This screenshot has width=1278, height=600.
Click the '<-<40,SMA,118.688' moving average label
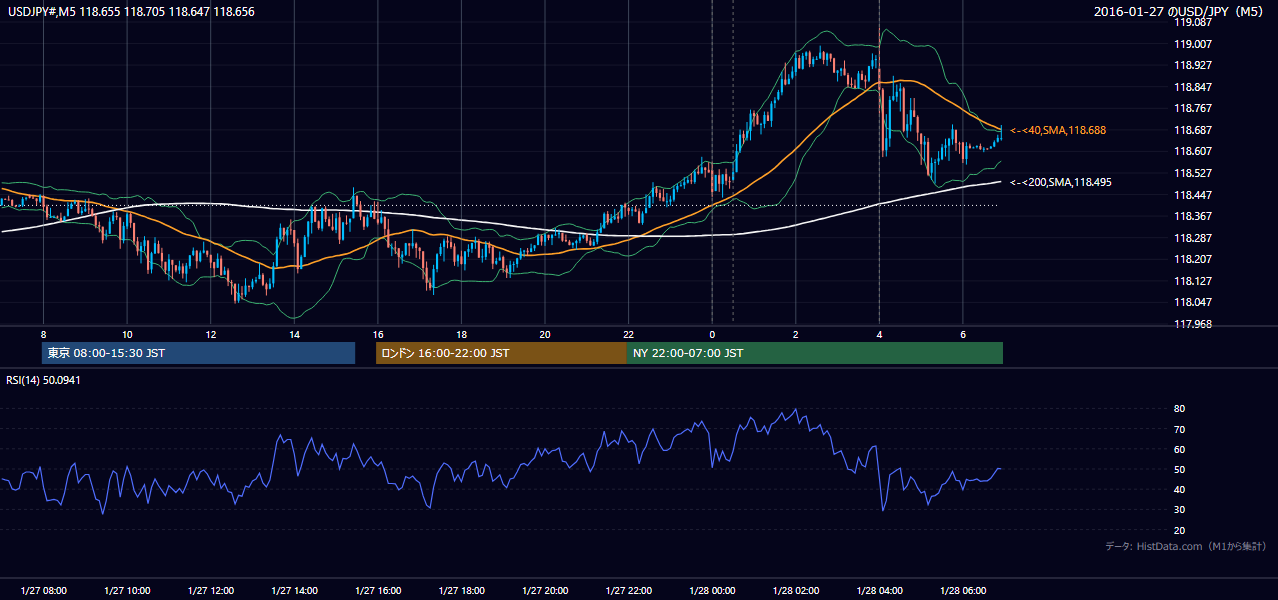[x=1058, y=130]
